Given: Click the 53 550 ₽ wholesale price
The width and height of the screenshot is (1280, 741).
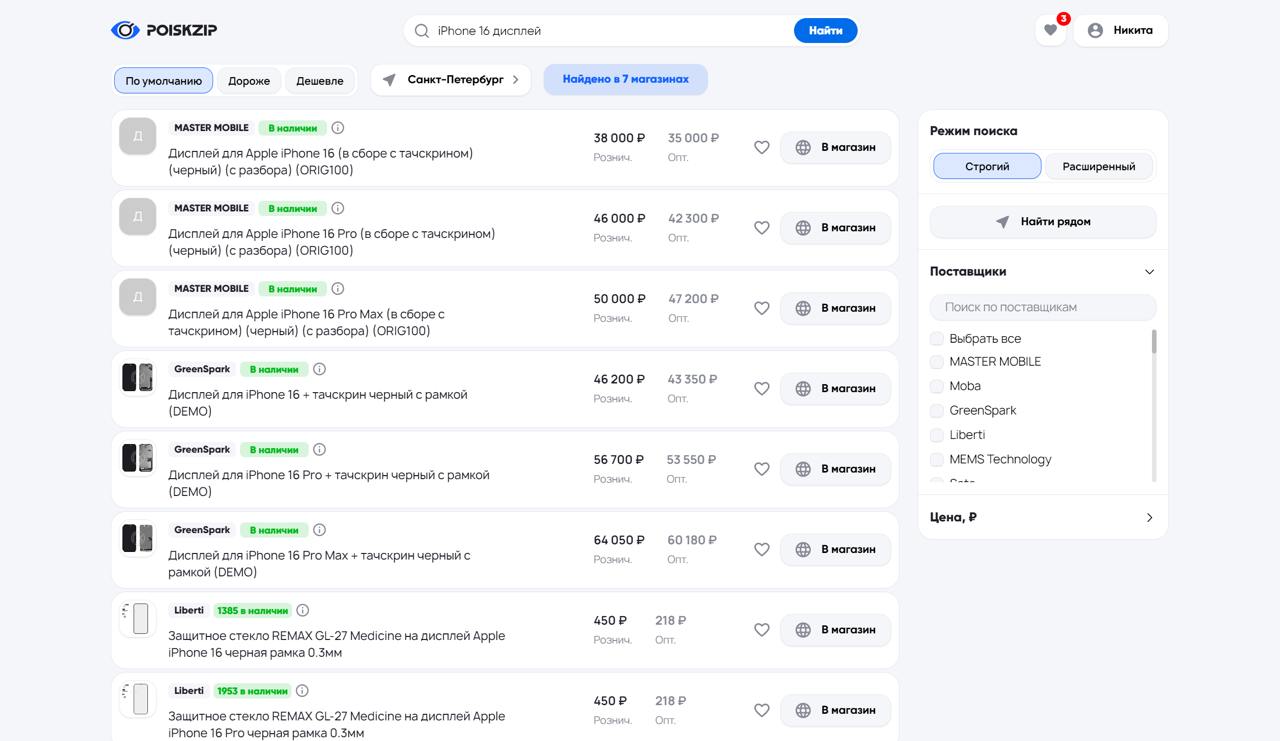Looking at the screenshot, I should click(692, 460).
